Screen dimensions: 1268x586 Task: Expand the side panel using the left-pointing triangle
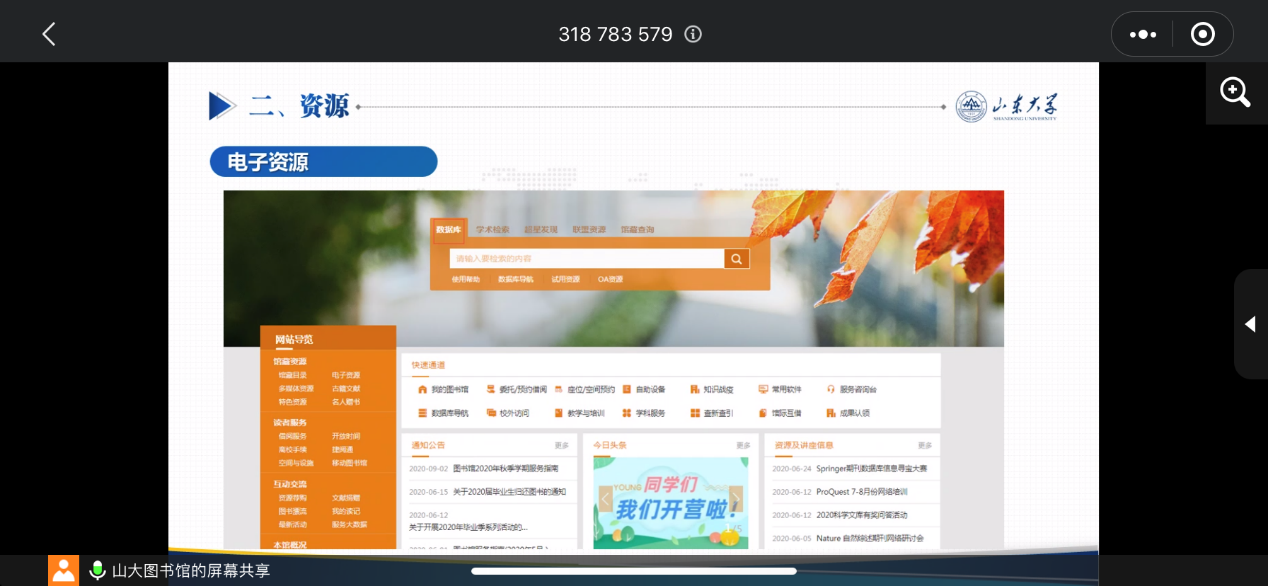pyautogui.click(x=1250, y=324)
